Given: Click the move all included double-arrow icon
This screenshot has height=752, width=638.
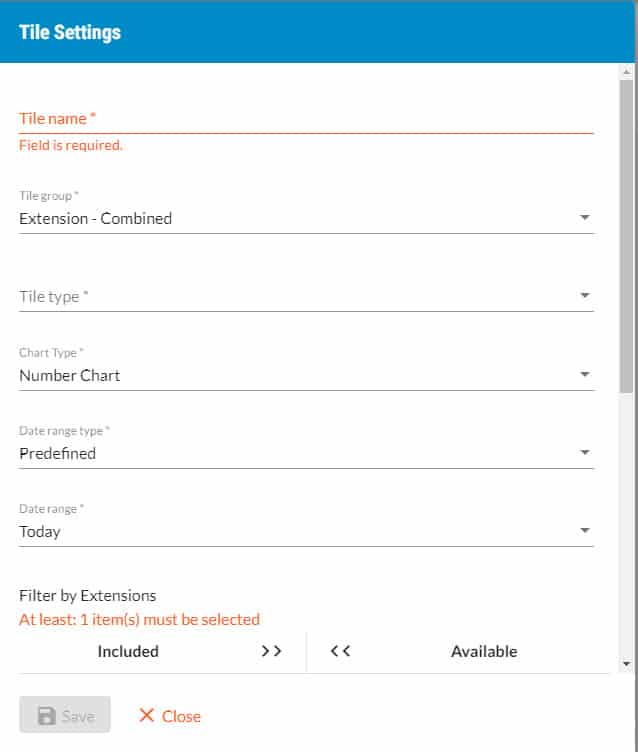Looking at the screenshot, I should [271, 651].
